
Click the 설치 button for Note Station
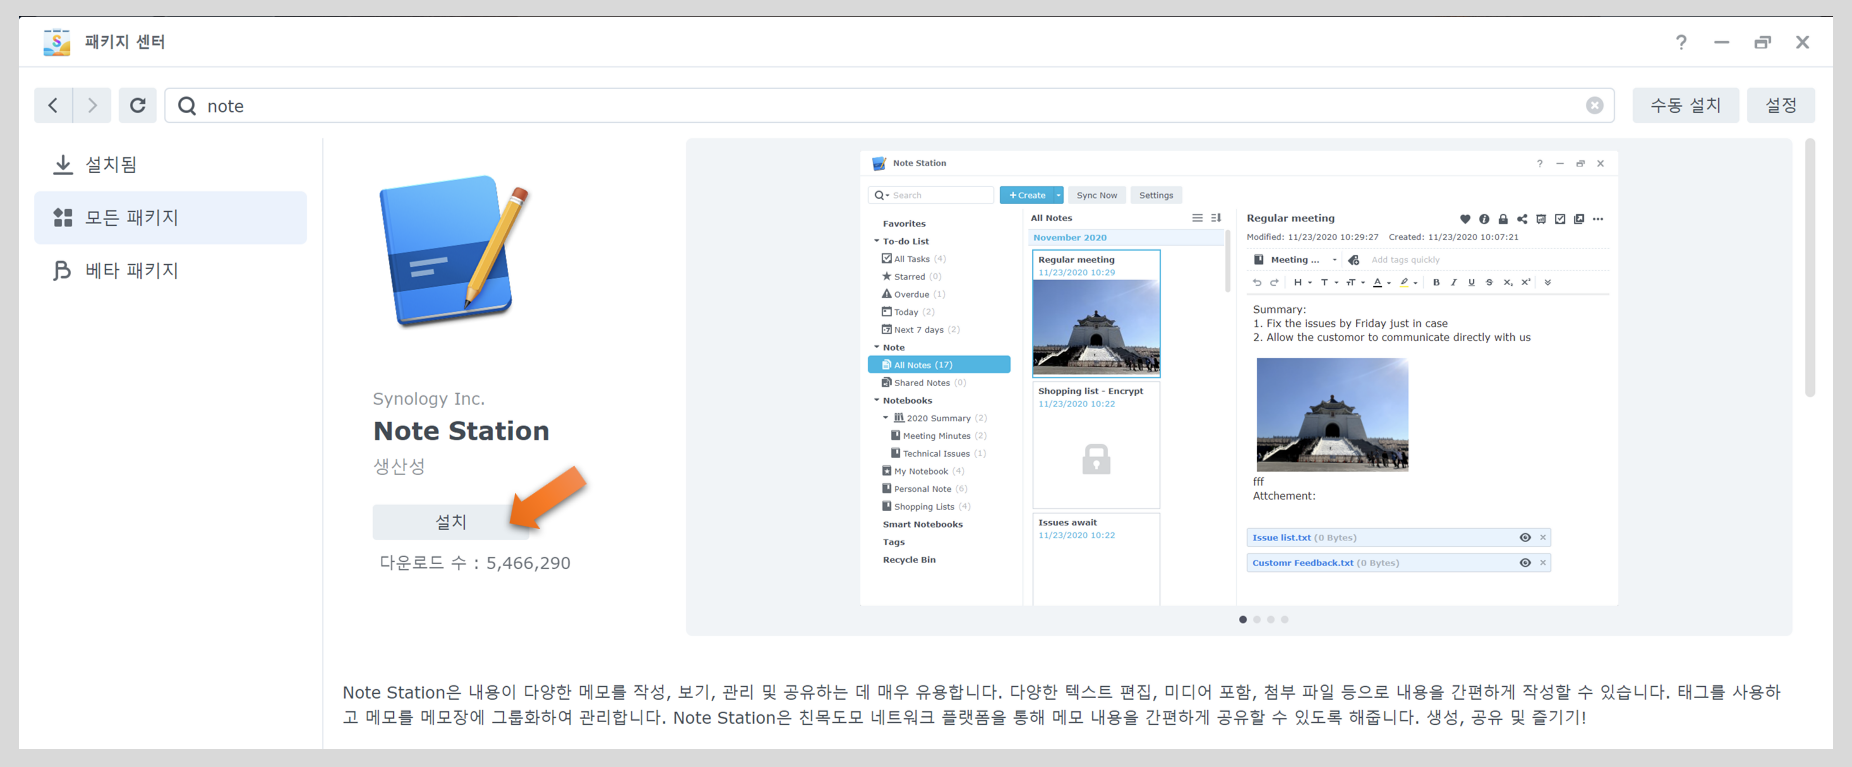pyautogui.click(x=451, y=522)
